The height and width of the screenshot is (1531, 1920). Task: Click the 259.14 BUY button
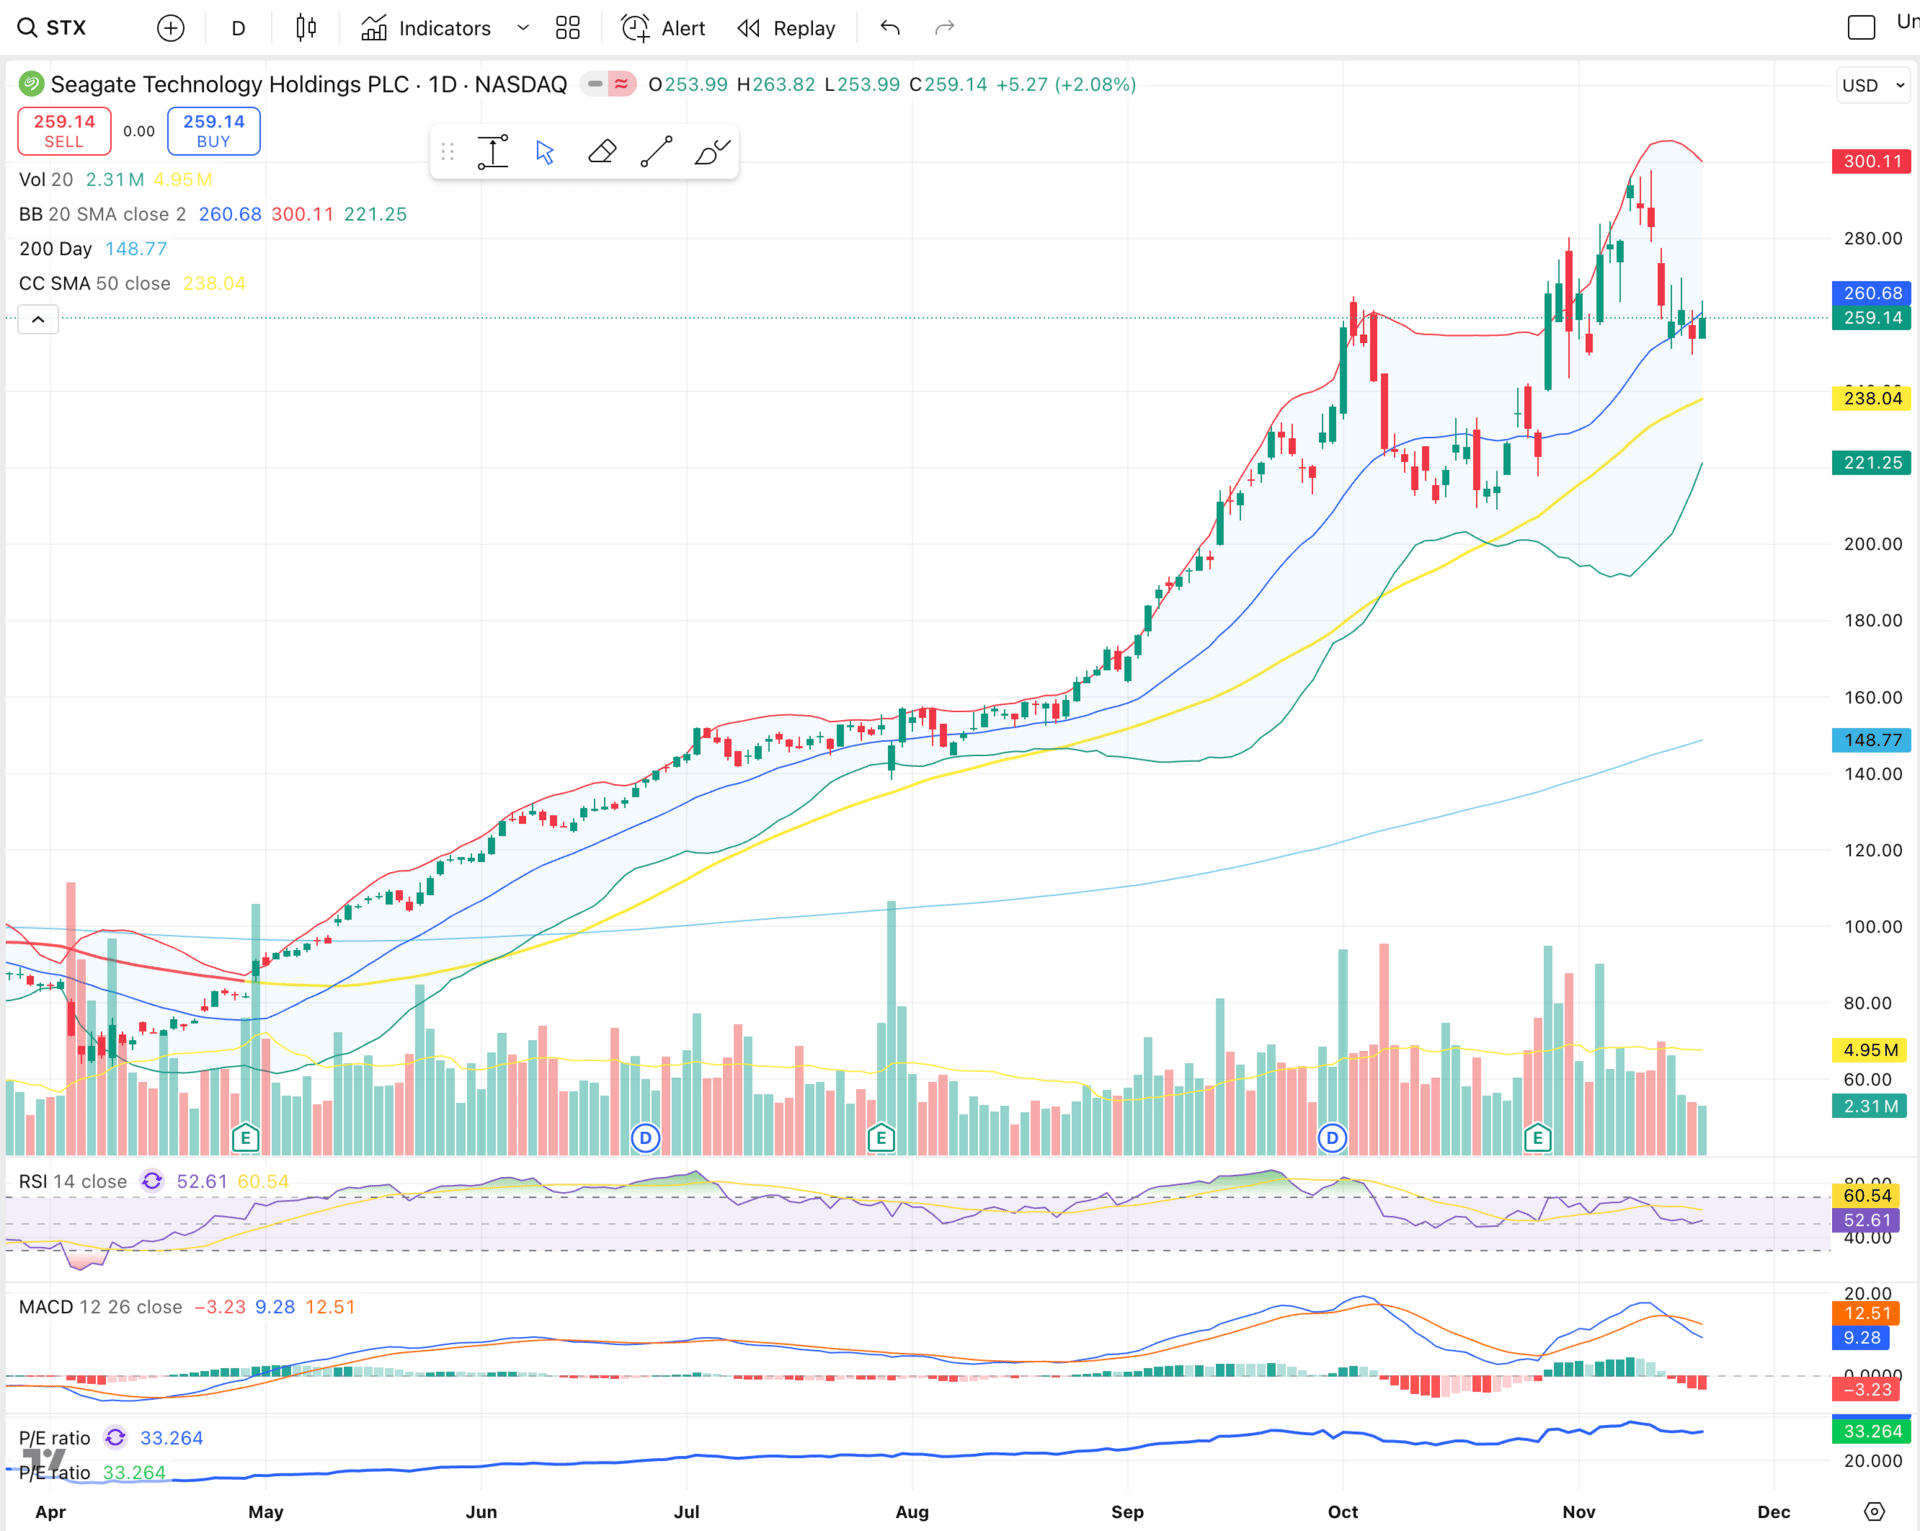213,131
